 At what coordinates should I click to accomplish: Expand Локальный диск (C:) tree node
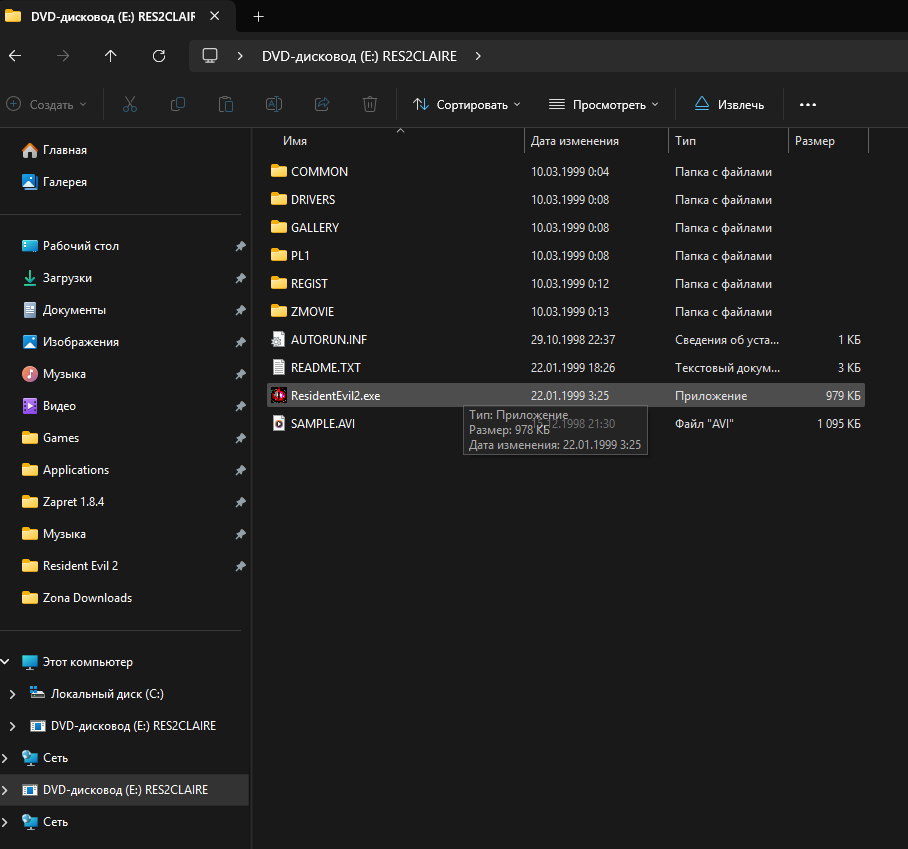coord(13,694)
